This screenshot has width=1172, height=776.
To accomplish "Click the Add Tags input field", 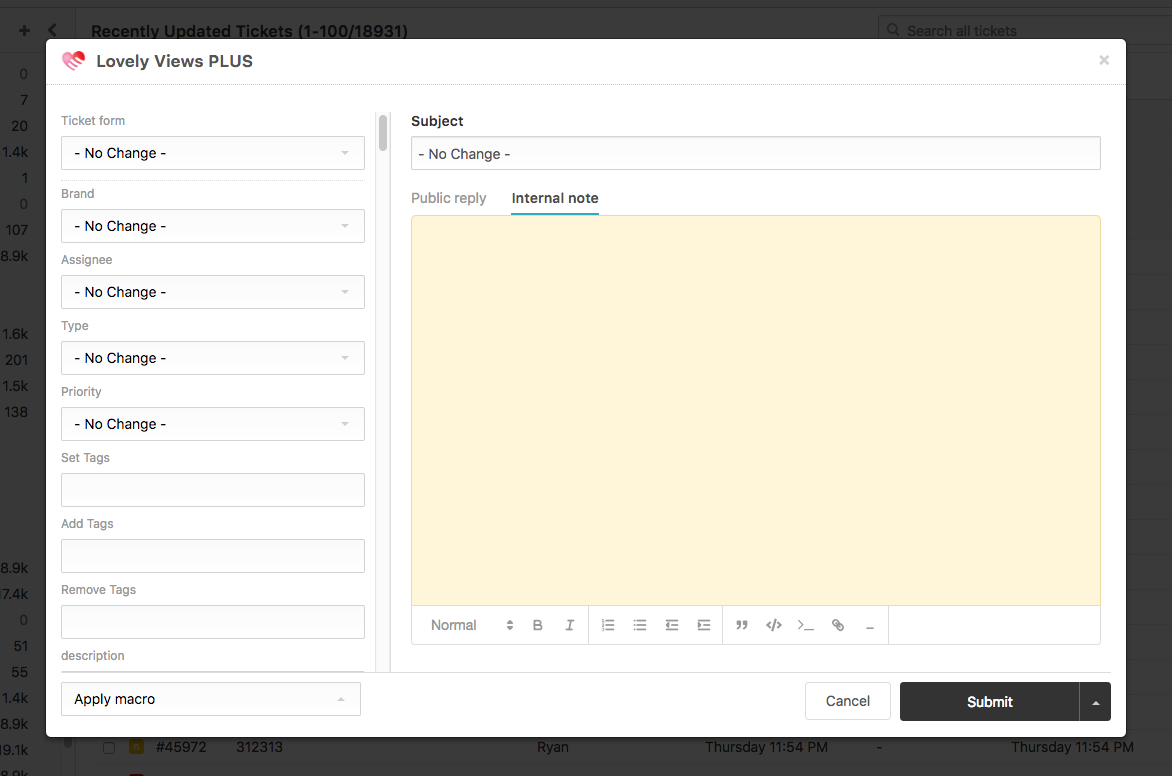I will pyautogui.click(x=213, y=556).
